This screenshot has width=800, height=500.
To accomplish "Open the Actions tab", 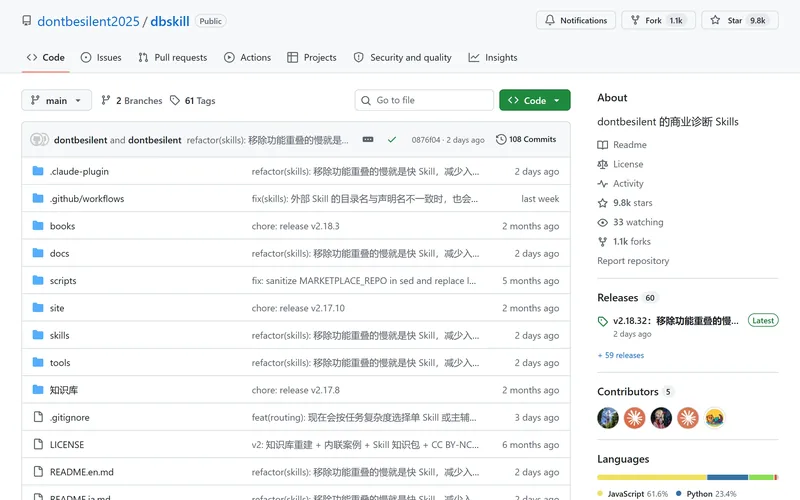I will pyautogui.click(x=247, y=58).
